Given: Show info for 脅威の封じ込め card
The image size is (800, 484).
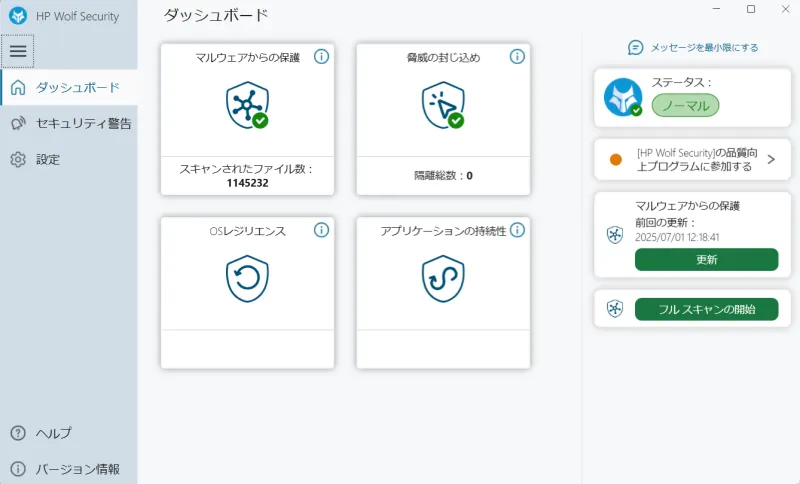Looking at the screenshot, I should (517, 56).
